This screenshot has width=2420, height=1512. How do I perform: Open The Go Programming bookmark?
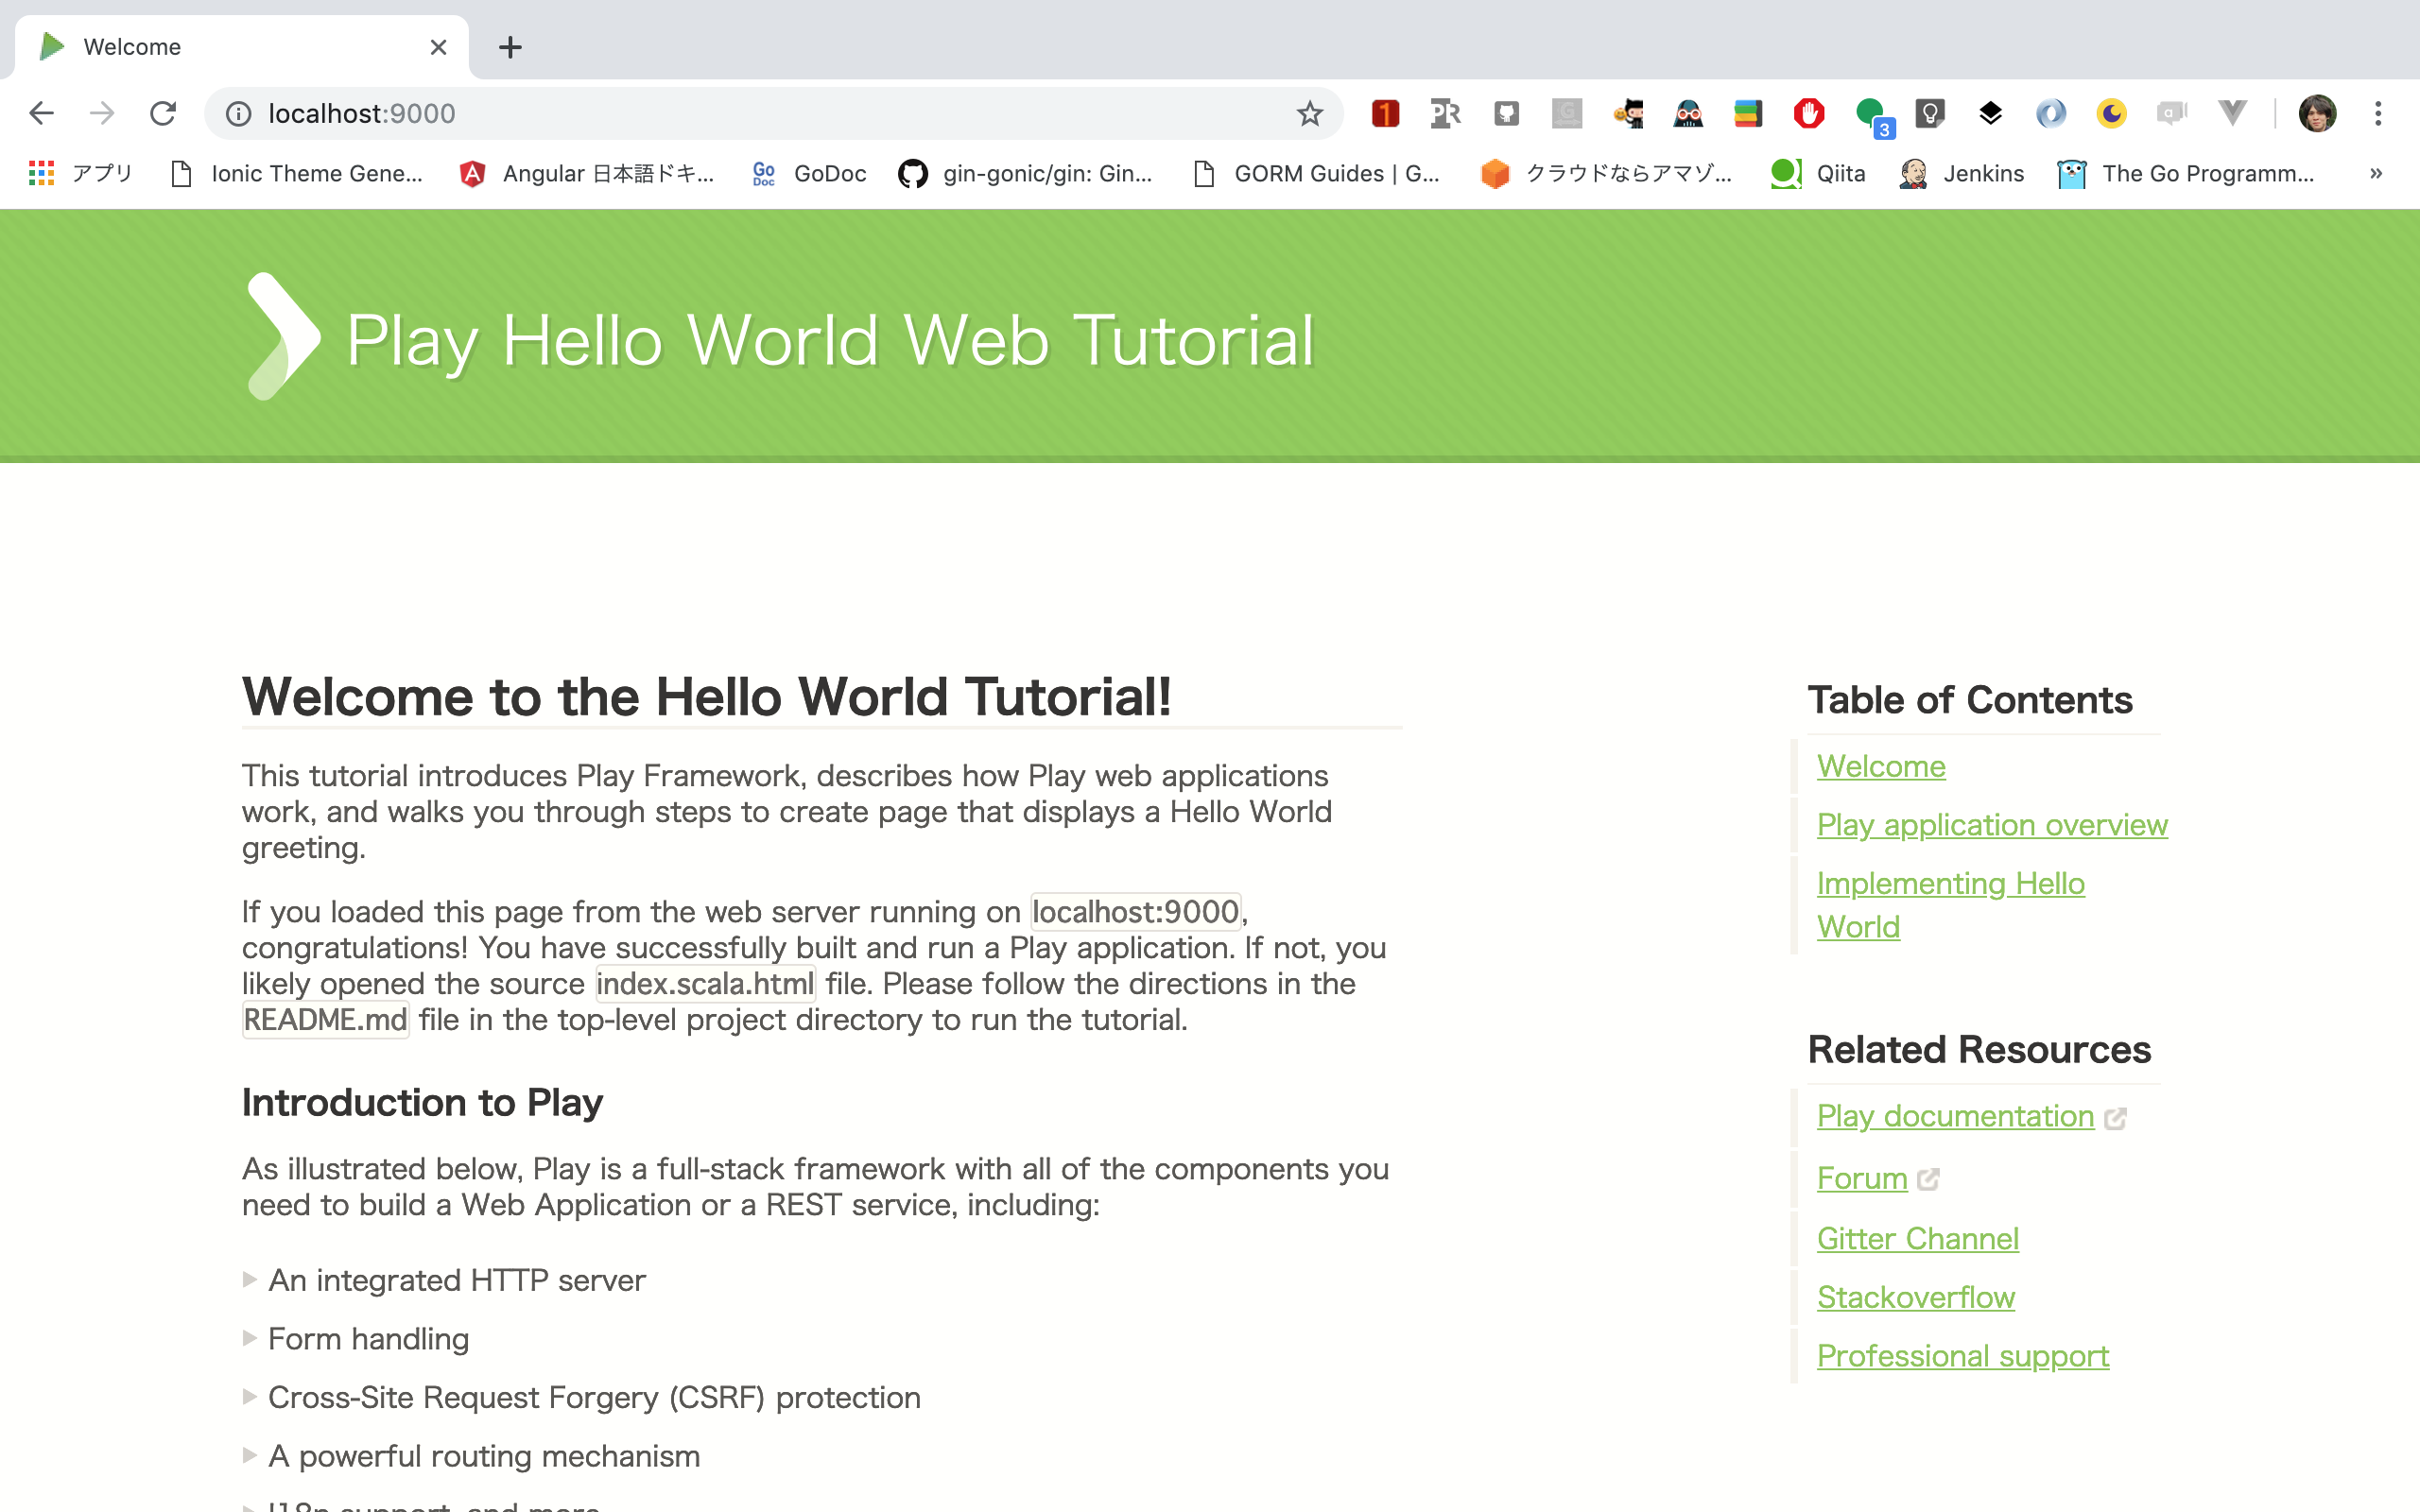[x=2186, y=173]
